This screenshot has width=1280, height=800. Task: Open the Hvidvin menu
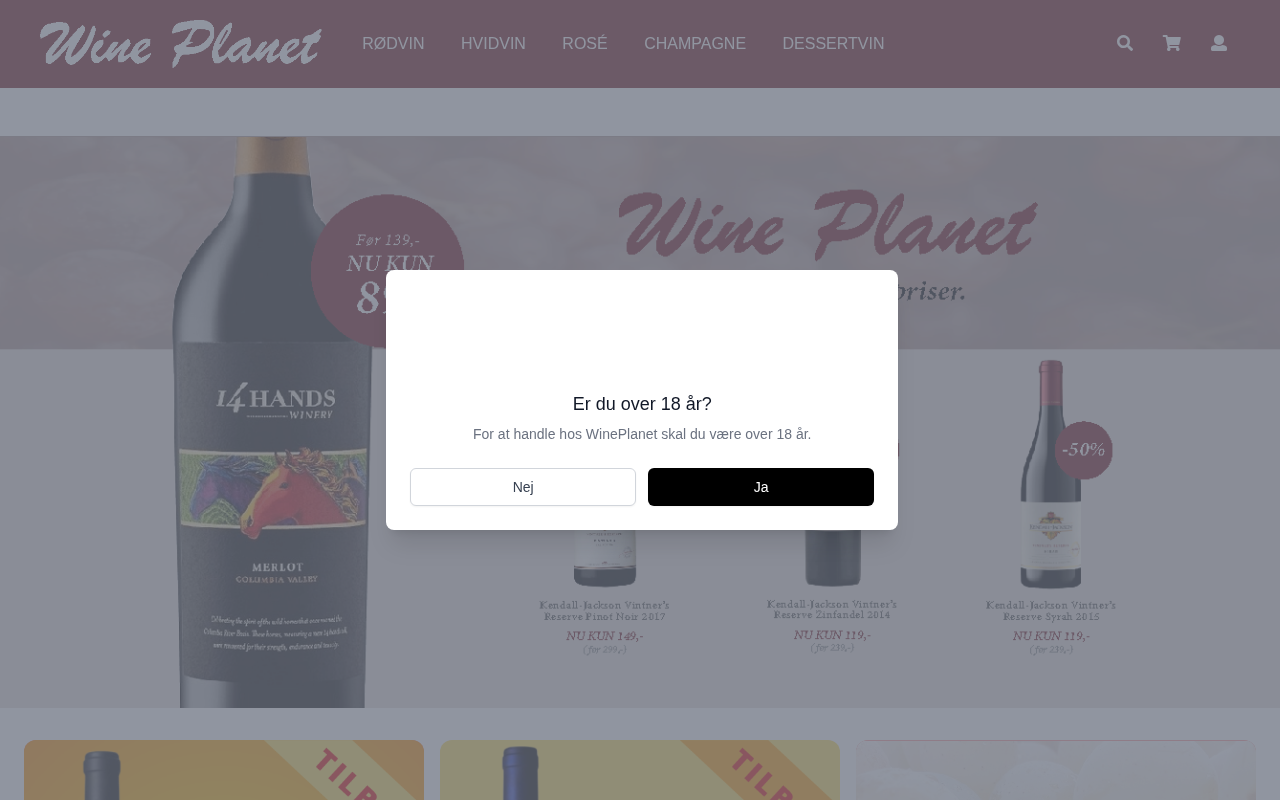tap(493, 44)
